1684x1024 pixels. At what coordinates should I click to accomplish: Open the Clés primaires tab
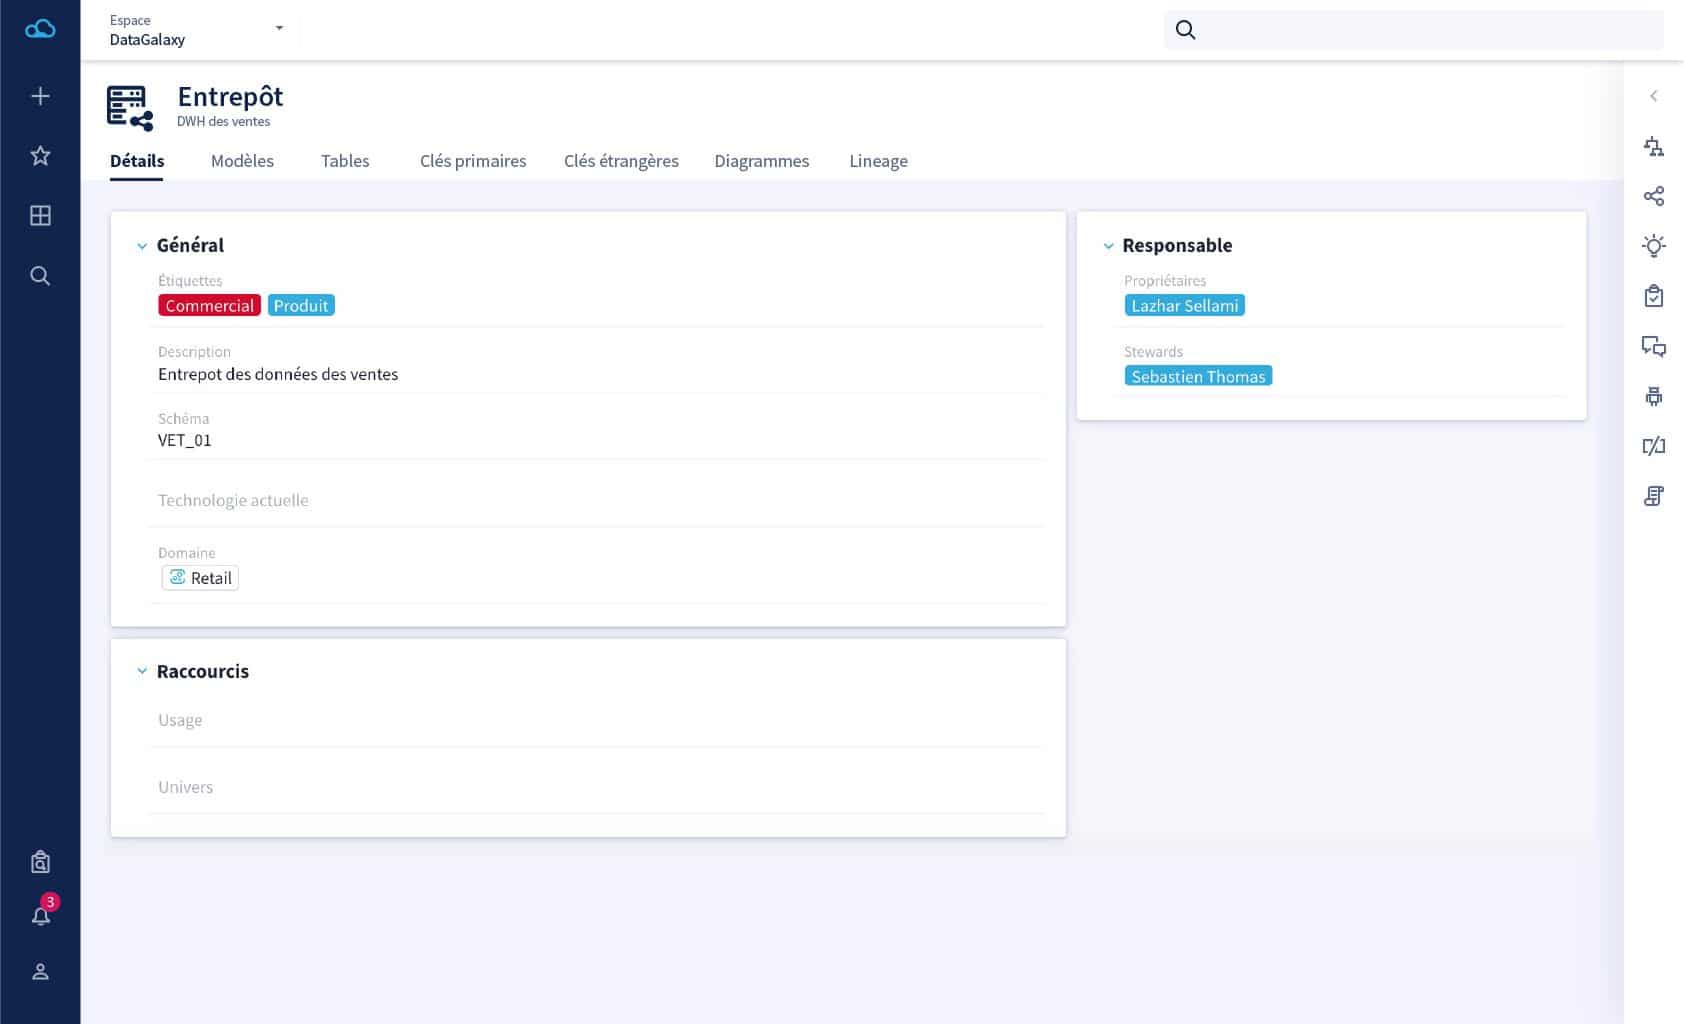[x=473, y=161]
